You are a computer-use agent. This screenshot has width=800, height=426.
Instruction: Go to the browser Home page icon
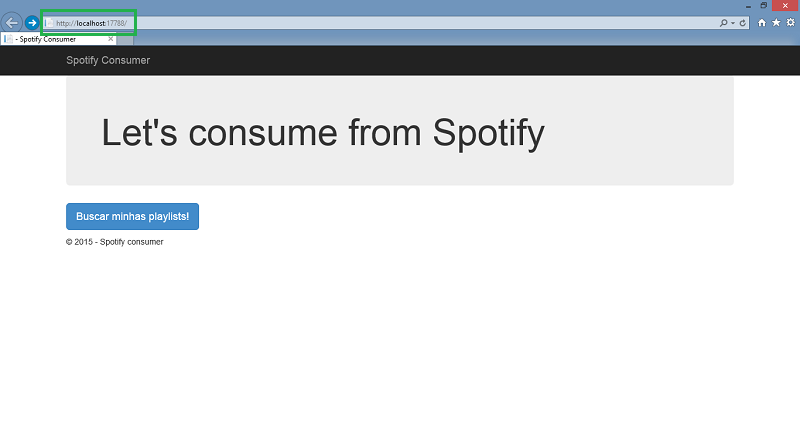(x=762, y=22)
